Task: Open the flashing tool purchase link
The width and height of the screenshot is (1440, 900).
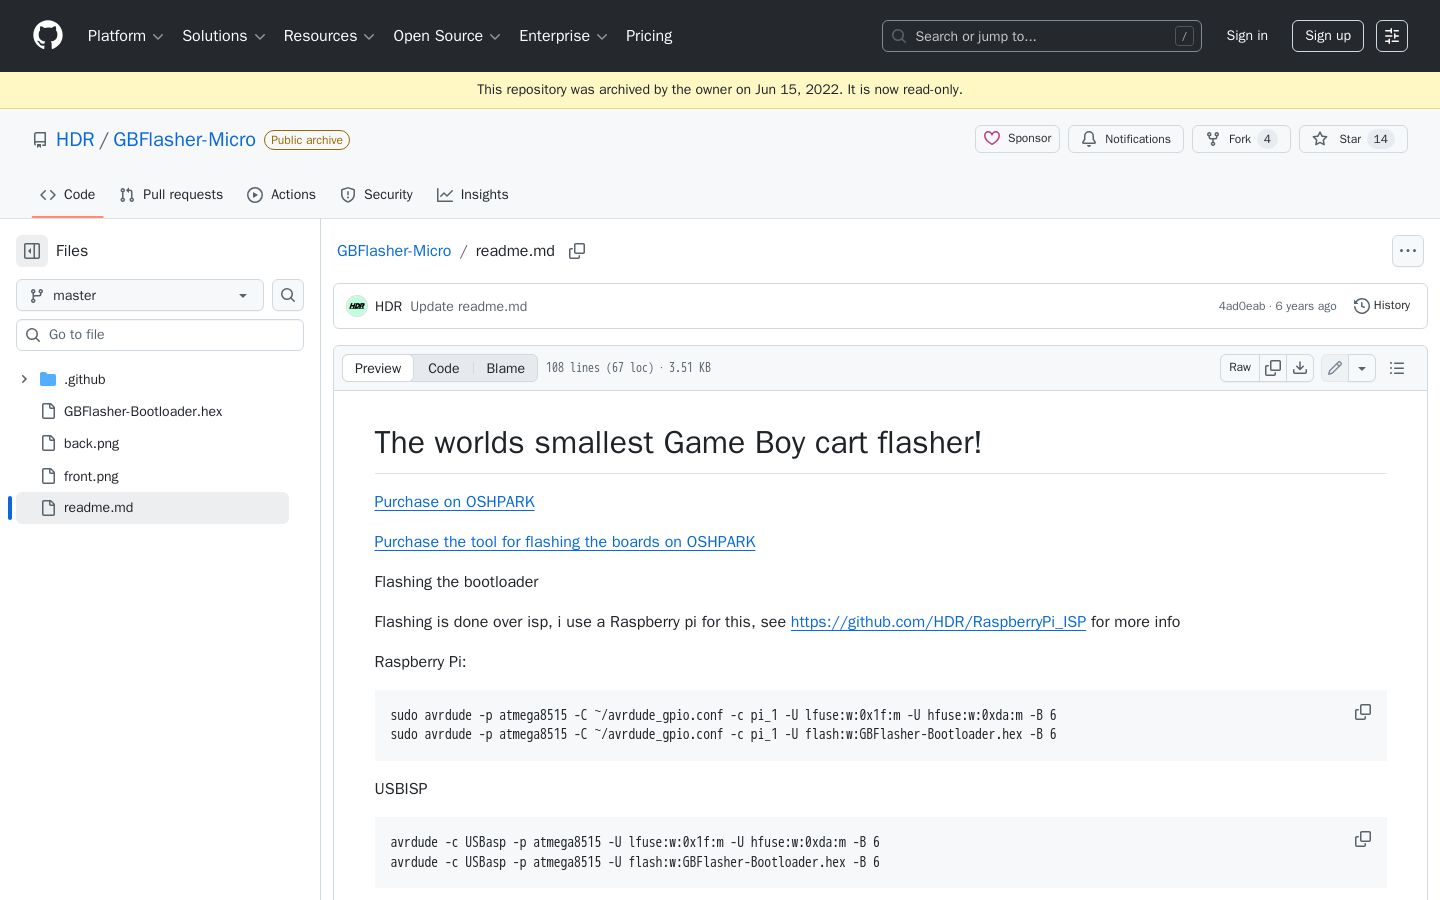Action: click(565, 542)
